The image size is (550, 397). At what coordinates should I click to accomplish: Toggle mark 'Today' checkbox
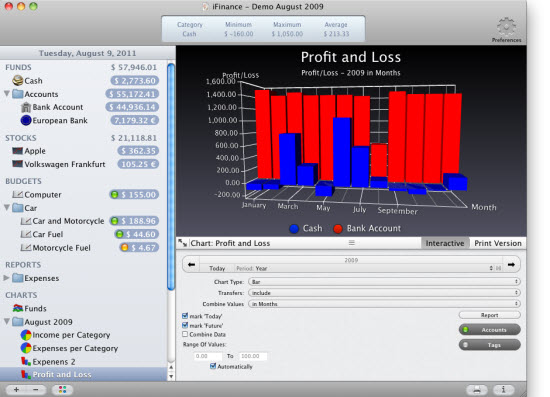click(185, 316)
